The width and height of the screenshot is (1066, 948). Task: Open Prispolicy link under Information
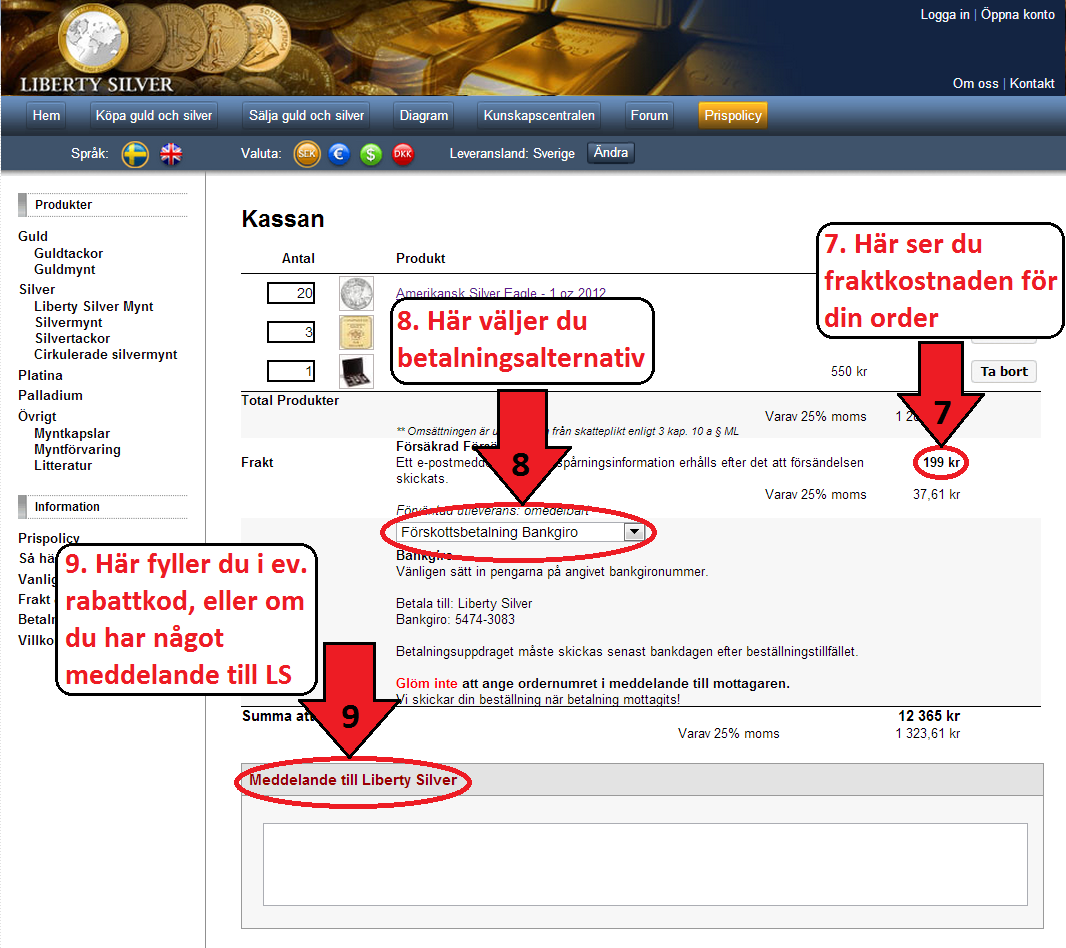tap(48, 538)
